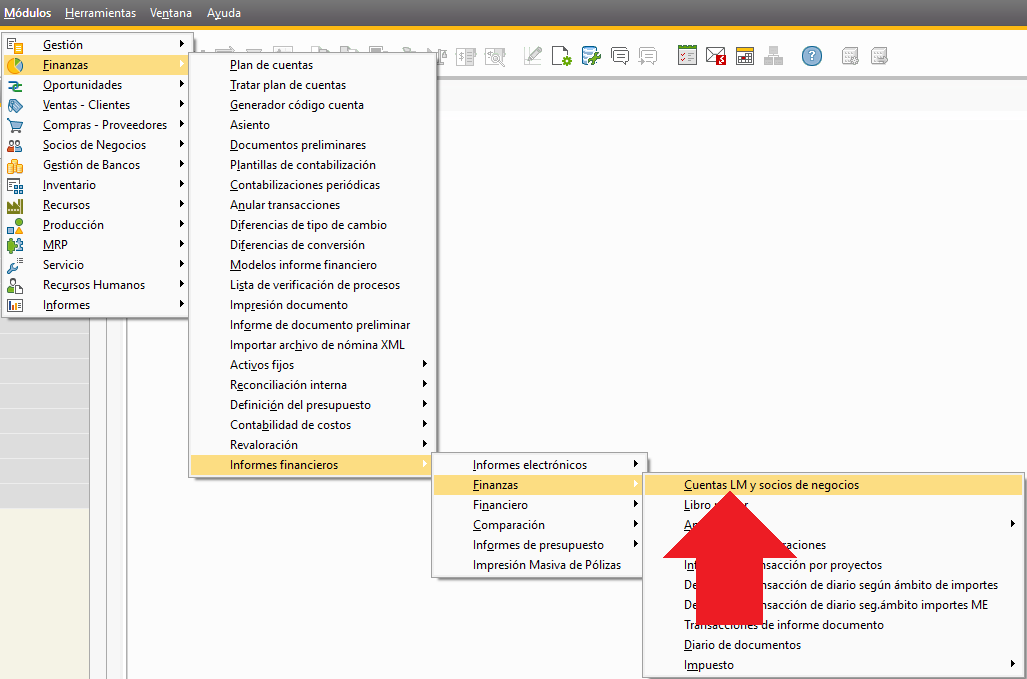Open Ventas - Clientes module
Screen dimensions: 1027x679
coord(86,105)
